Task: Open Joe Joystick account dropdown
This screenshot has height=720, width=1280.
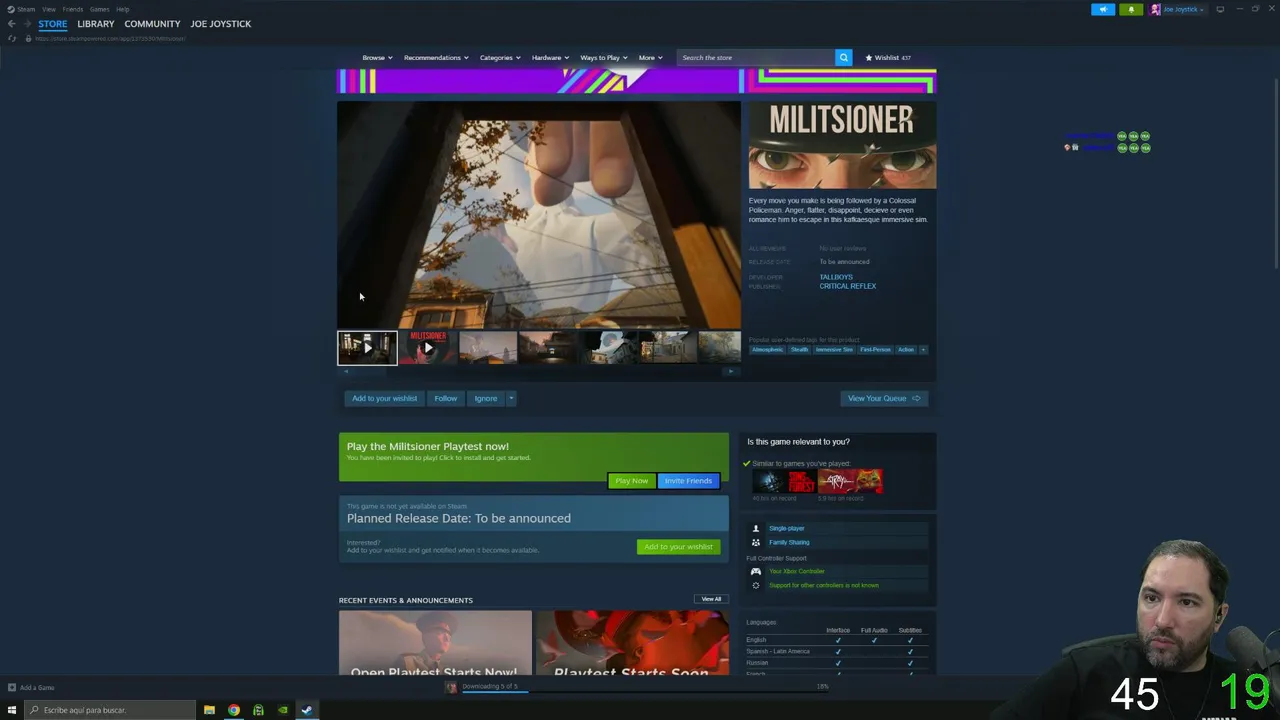Action: [x=1178, y=9]
